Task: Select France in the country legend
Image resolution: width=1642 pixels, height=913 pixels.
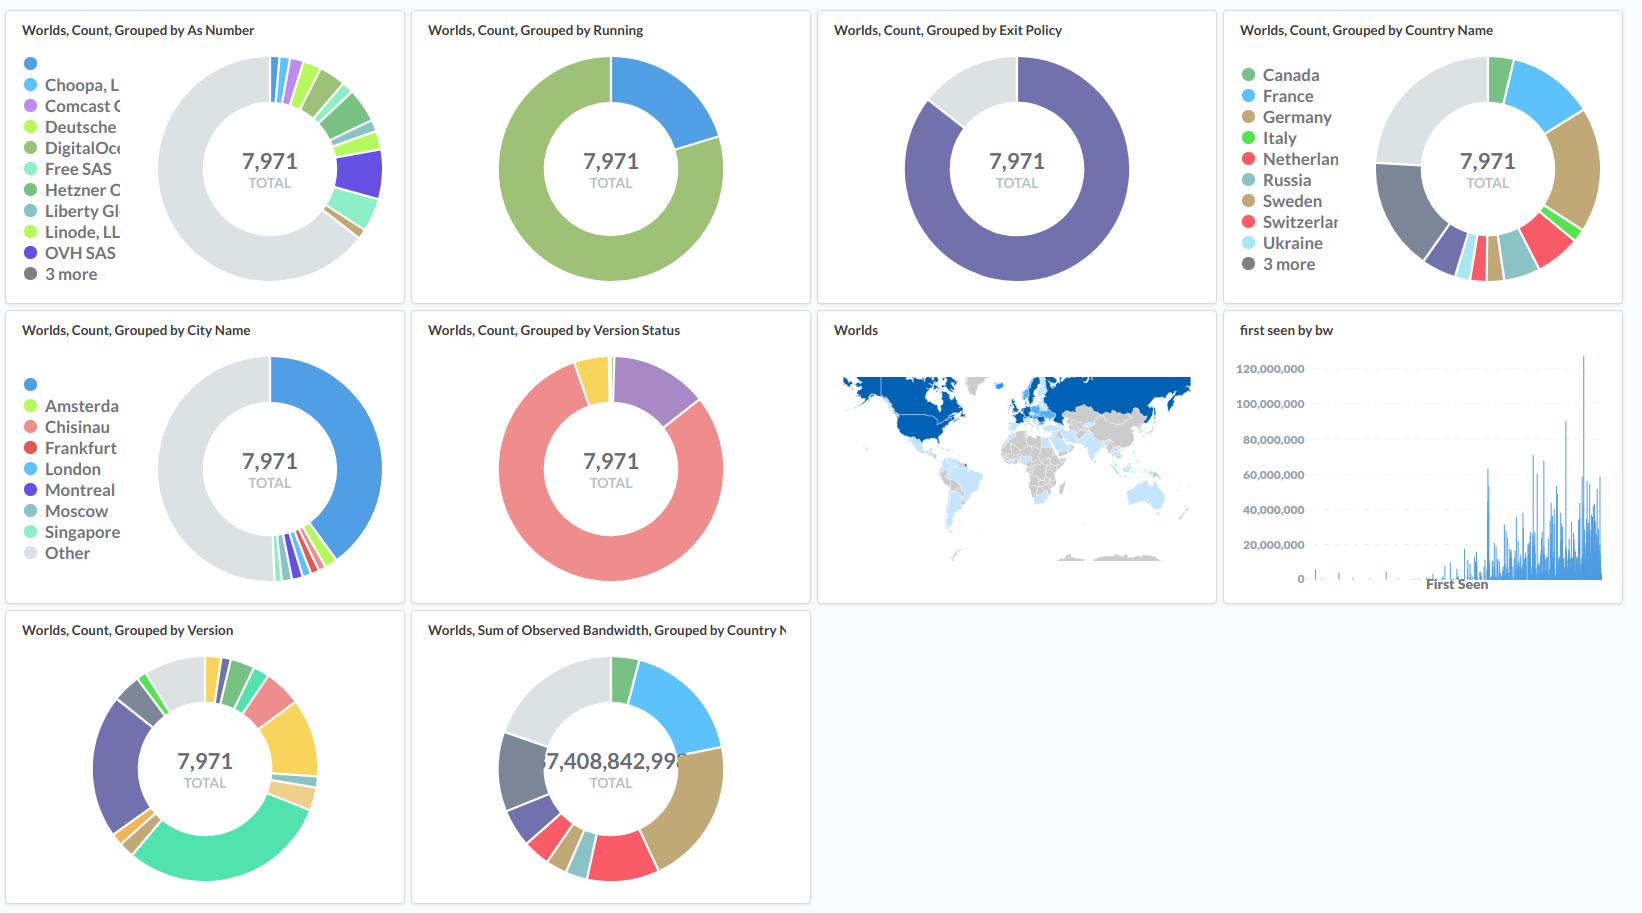Action: point(1278,96)
